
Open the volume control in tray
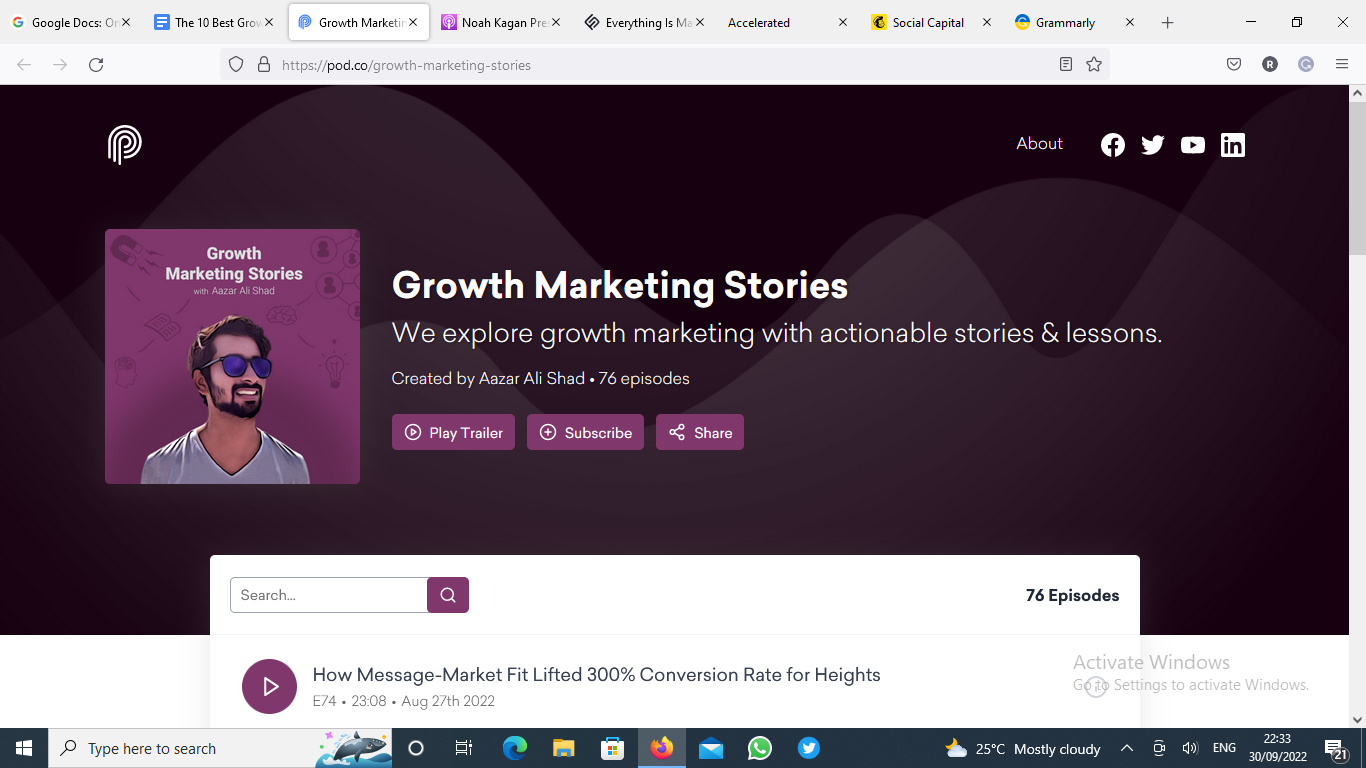(x=1190, y=748)
